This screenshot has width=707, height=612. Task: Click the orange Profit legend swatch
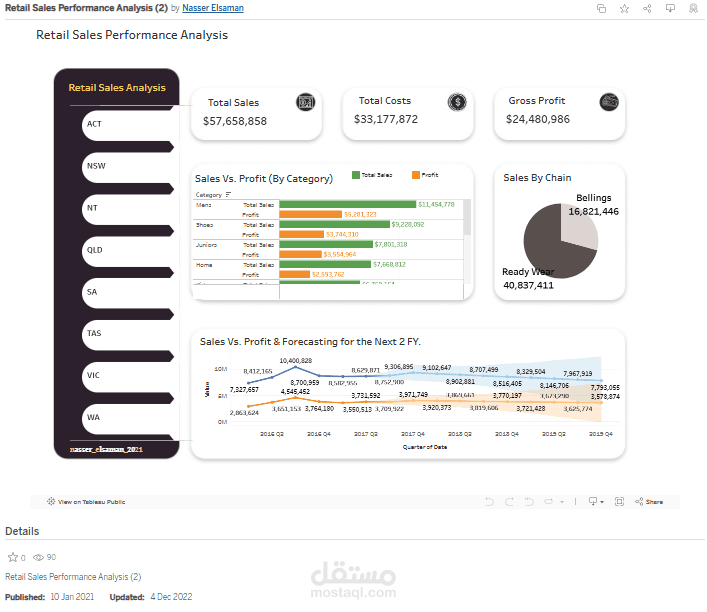(416, 175)
